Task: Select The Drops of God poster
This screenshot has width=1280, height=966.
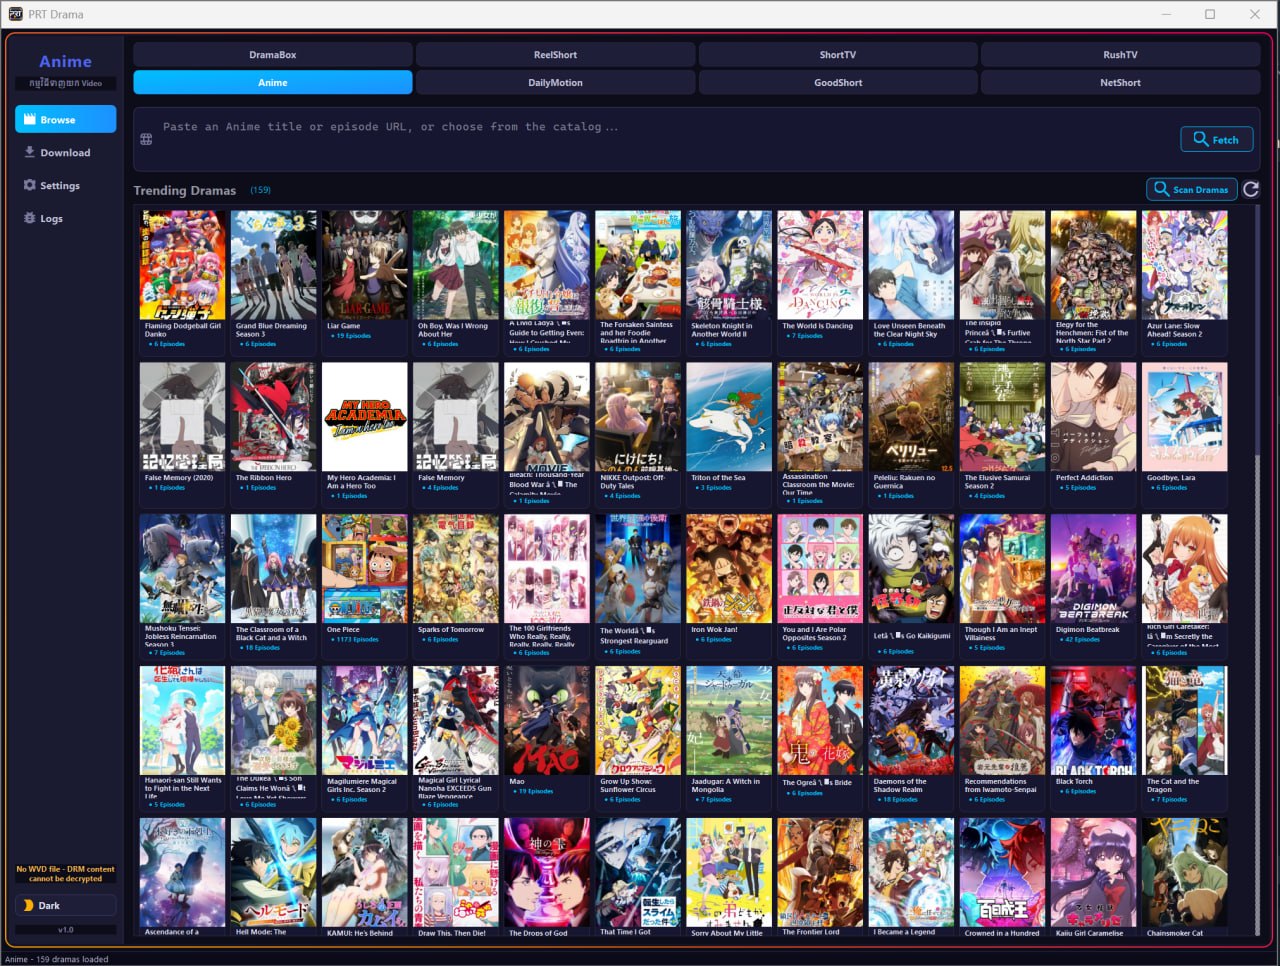Action: pos(547,872)
